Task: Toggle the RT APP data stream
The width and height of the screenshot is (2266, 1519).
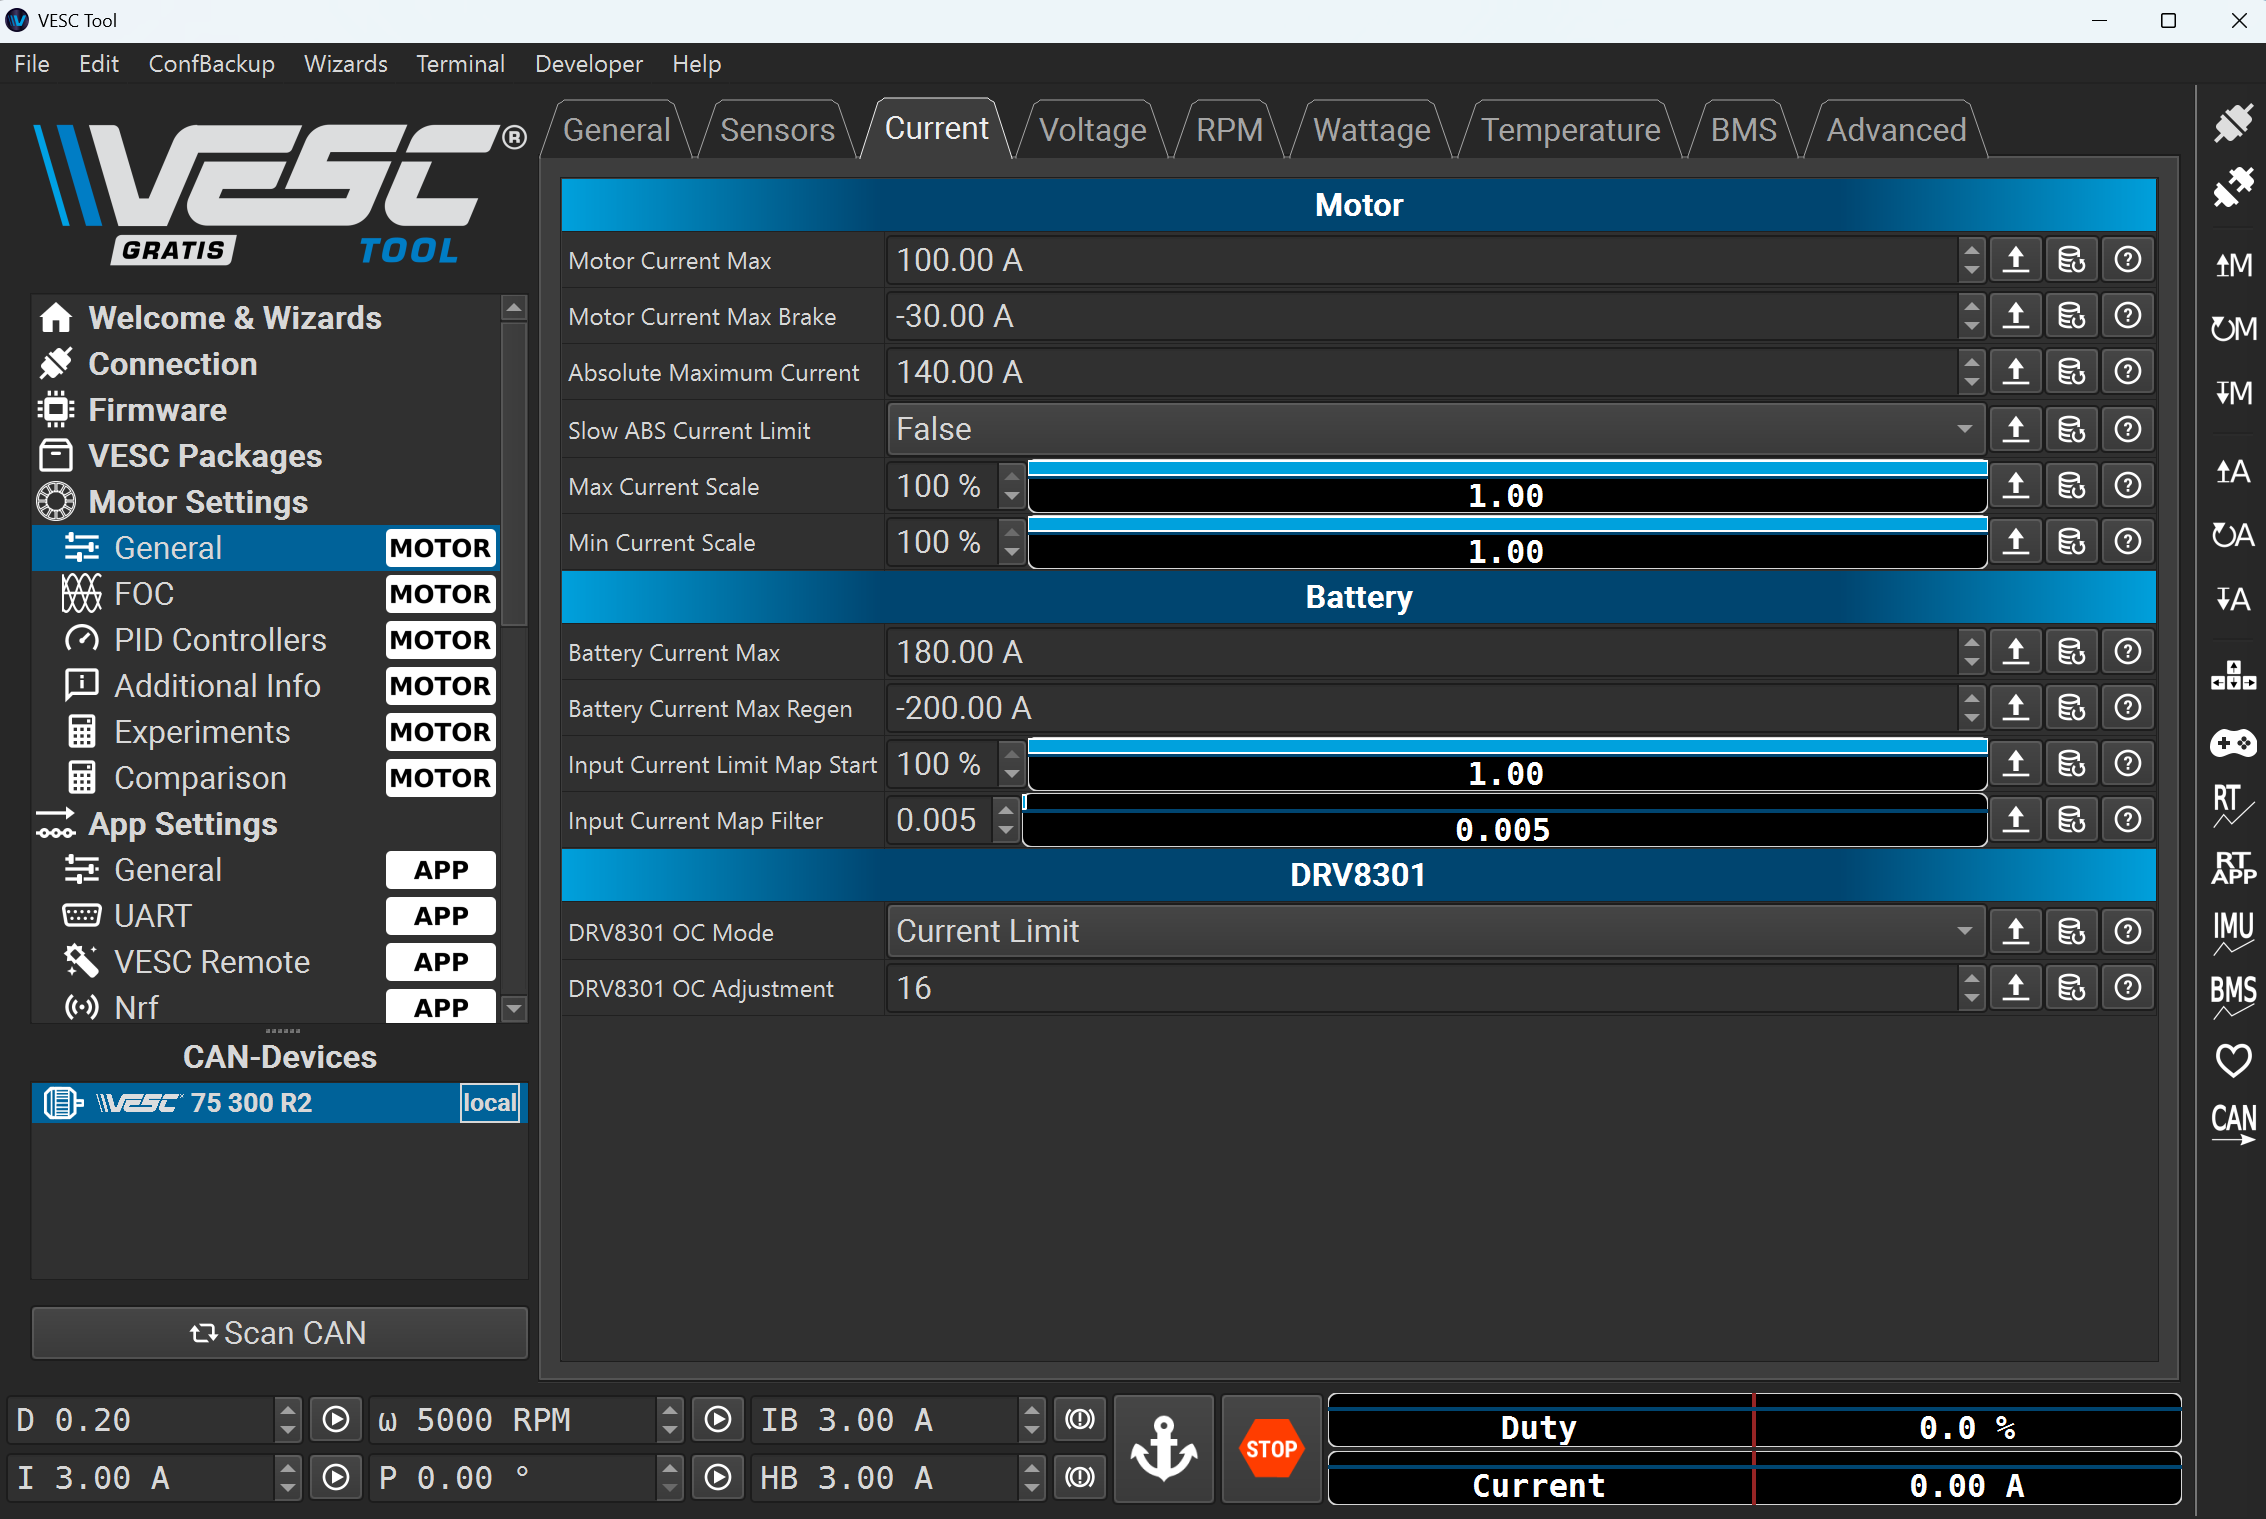Action: [2232, 868]
